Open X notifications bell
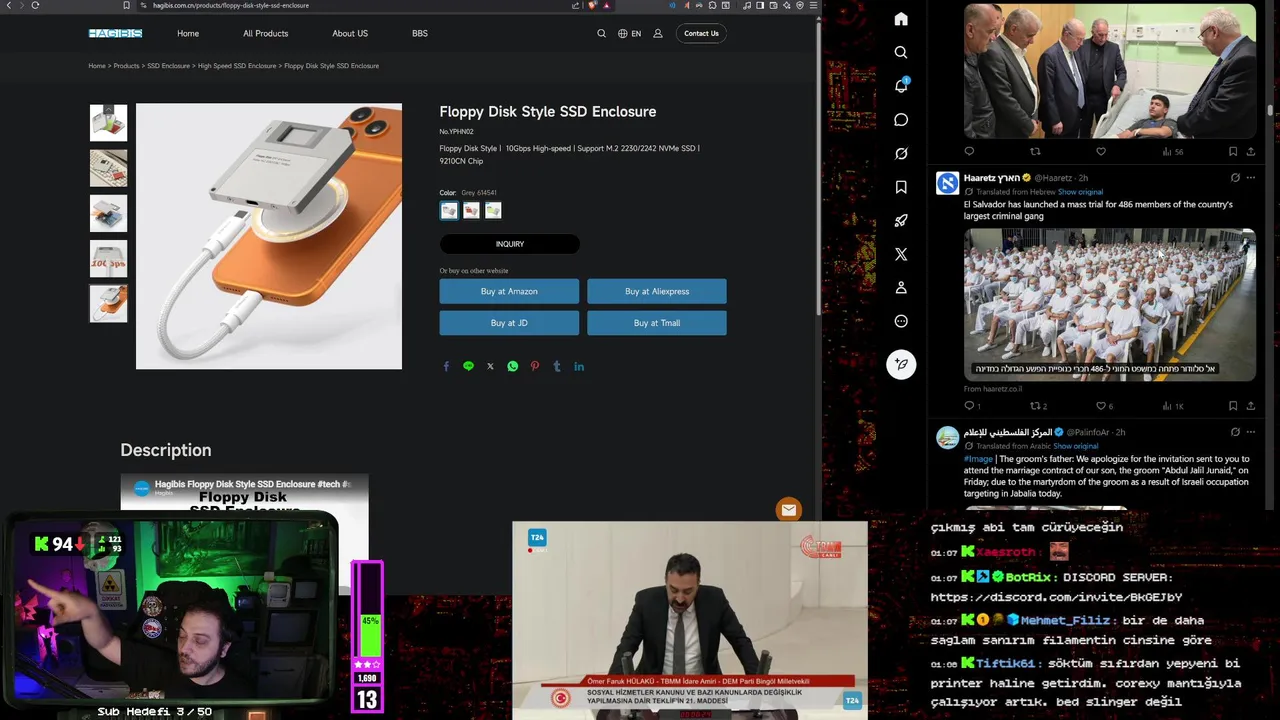Image resolution: width=1280 pixels, height=720 pixels. (901, 86)
